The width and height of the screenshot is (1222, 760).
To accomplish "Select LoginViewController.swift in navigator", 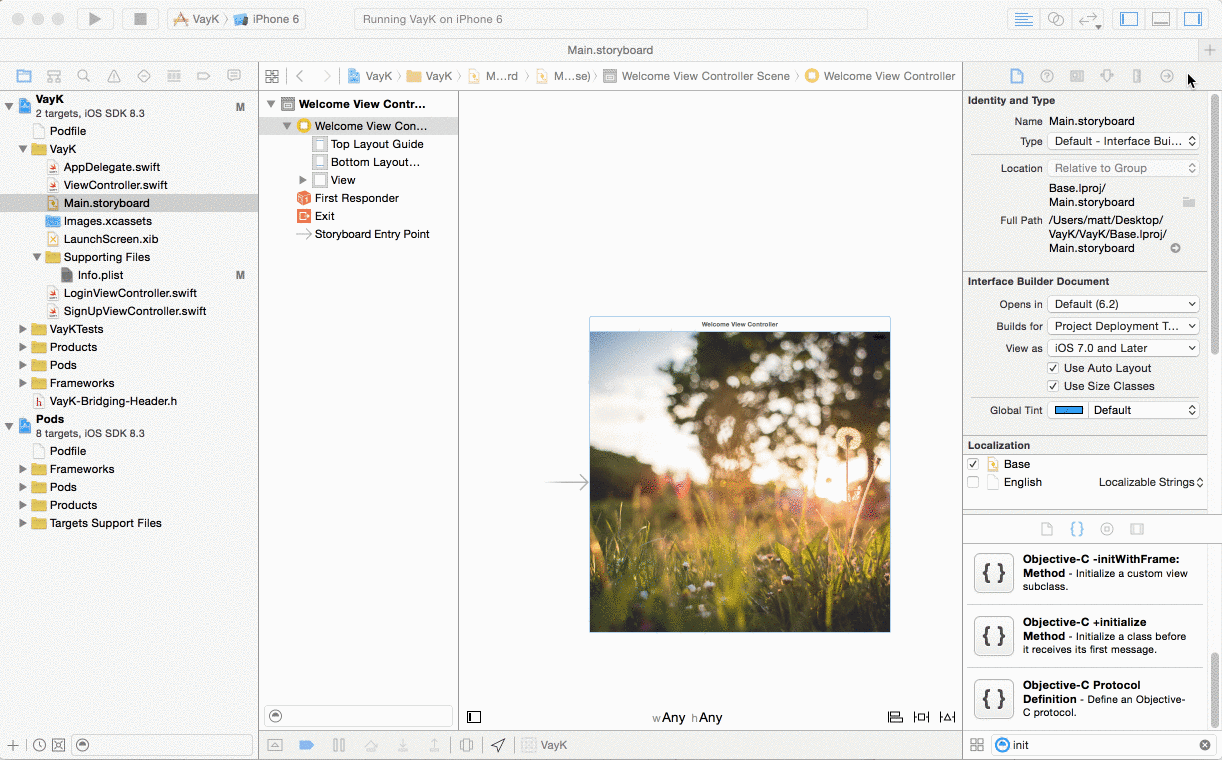I will tap(130, 293).
